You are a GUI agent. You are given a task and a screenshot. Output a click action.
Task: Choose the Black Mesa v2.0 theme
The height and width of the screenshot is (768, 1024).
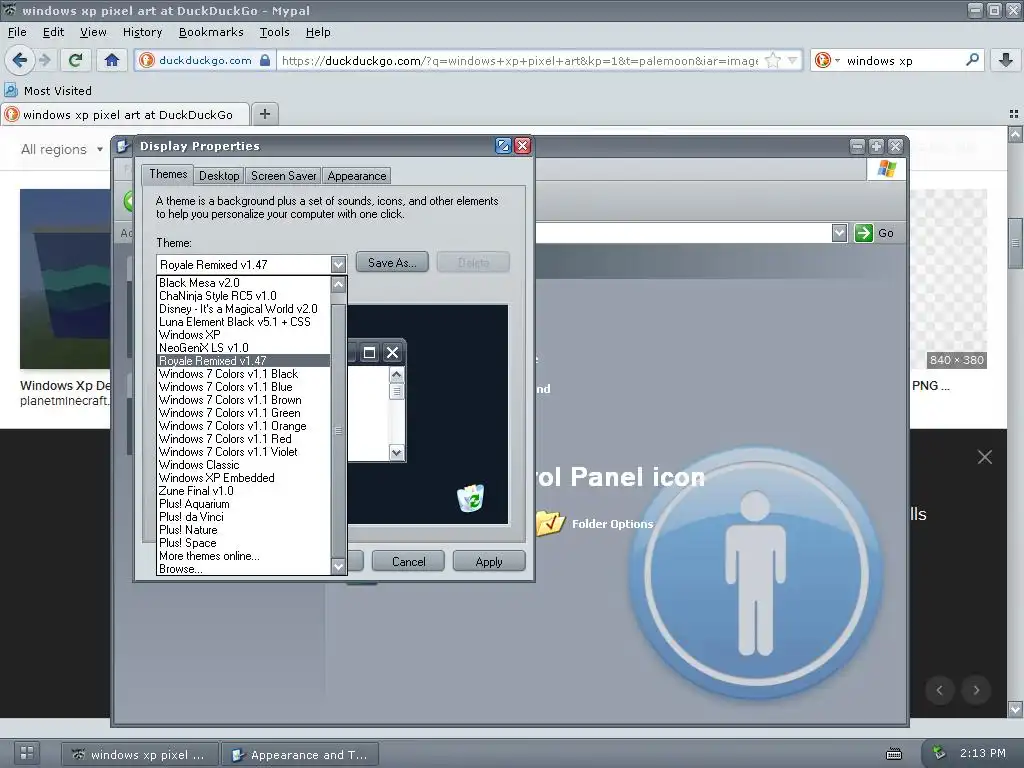pyautogui.click(x=244, y=283)
